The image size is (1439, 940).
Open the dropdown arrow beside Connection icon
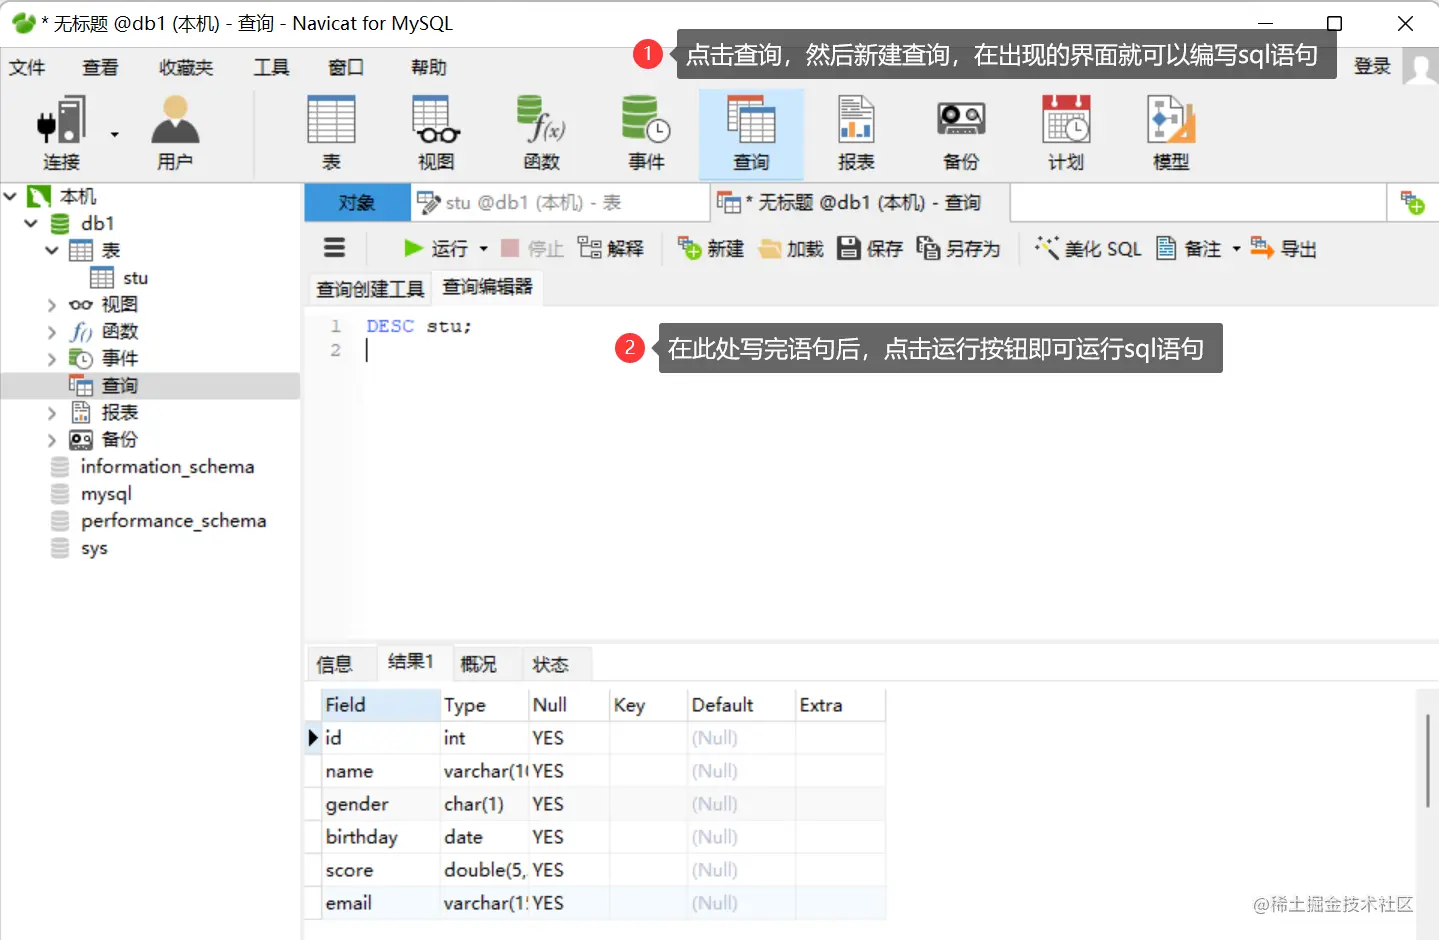click(x=115, y=134)
